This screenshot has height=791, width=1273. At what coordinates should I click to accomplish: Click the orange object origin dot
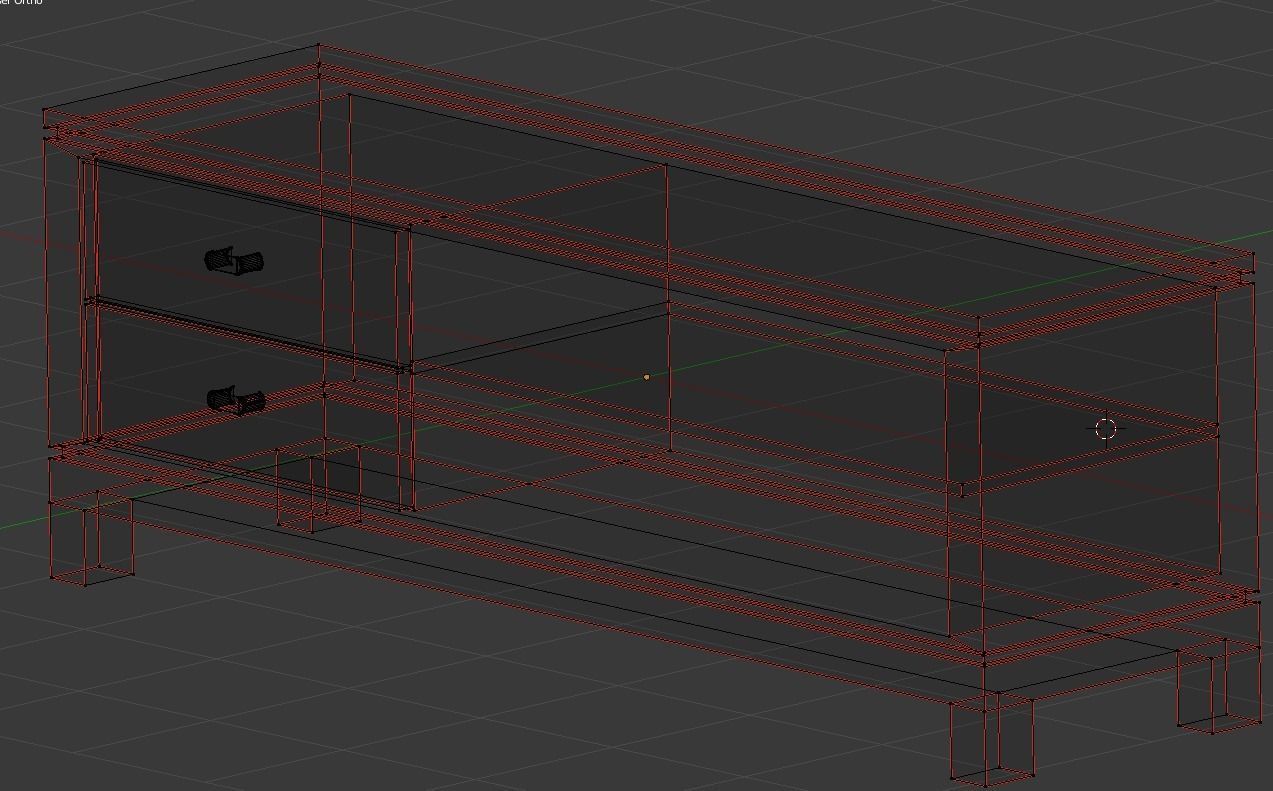[x=646, y=377]
